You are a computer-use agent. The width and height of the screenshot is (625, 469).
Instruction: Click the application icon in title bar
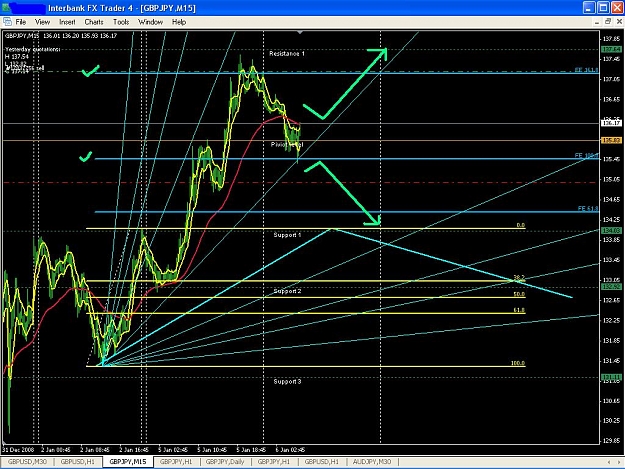pyautogui.click(x=6, y=8)
